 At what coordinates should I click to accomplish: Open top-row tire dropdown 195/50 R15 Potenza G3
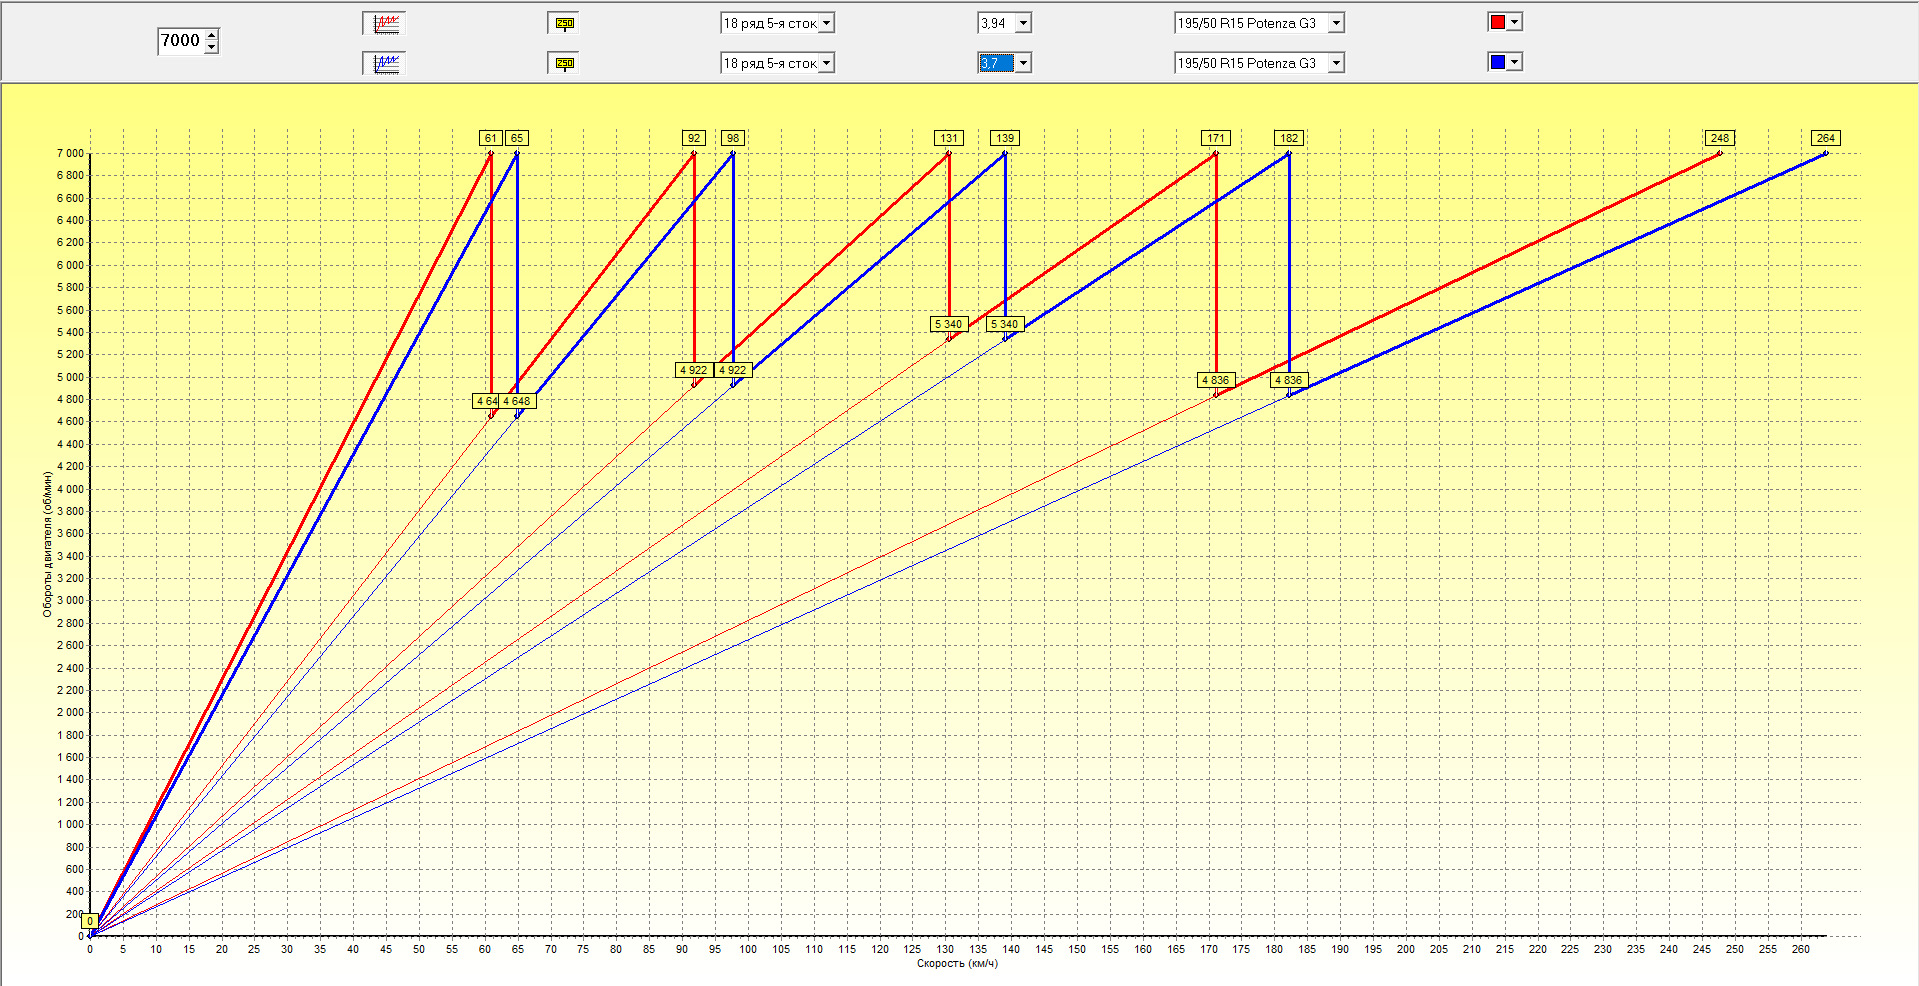pos(1260,23)
